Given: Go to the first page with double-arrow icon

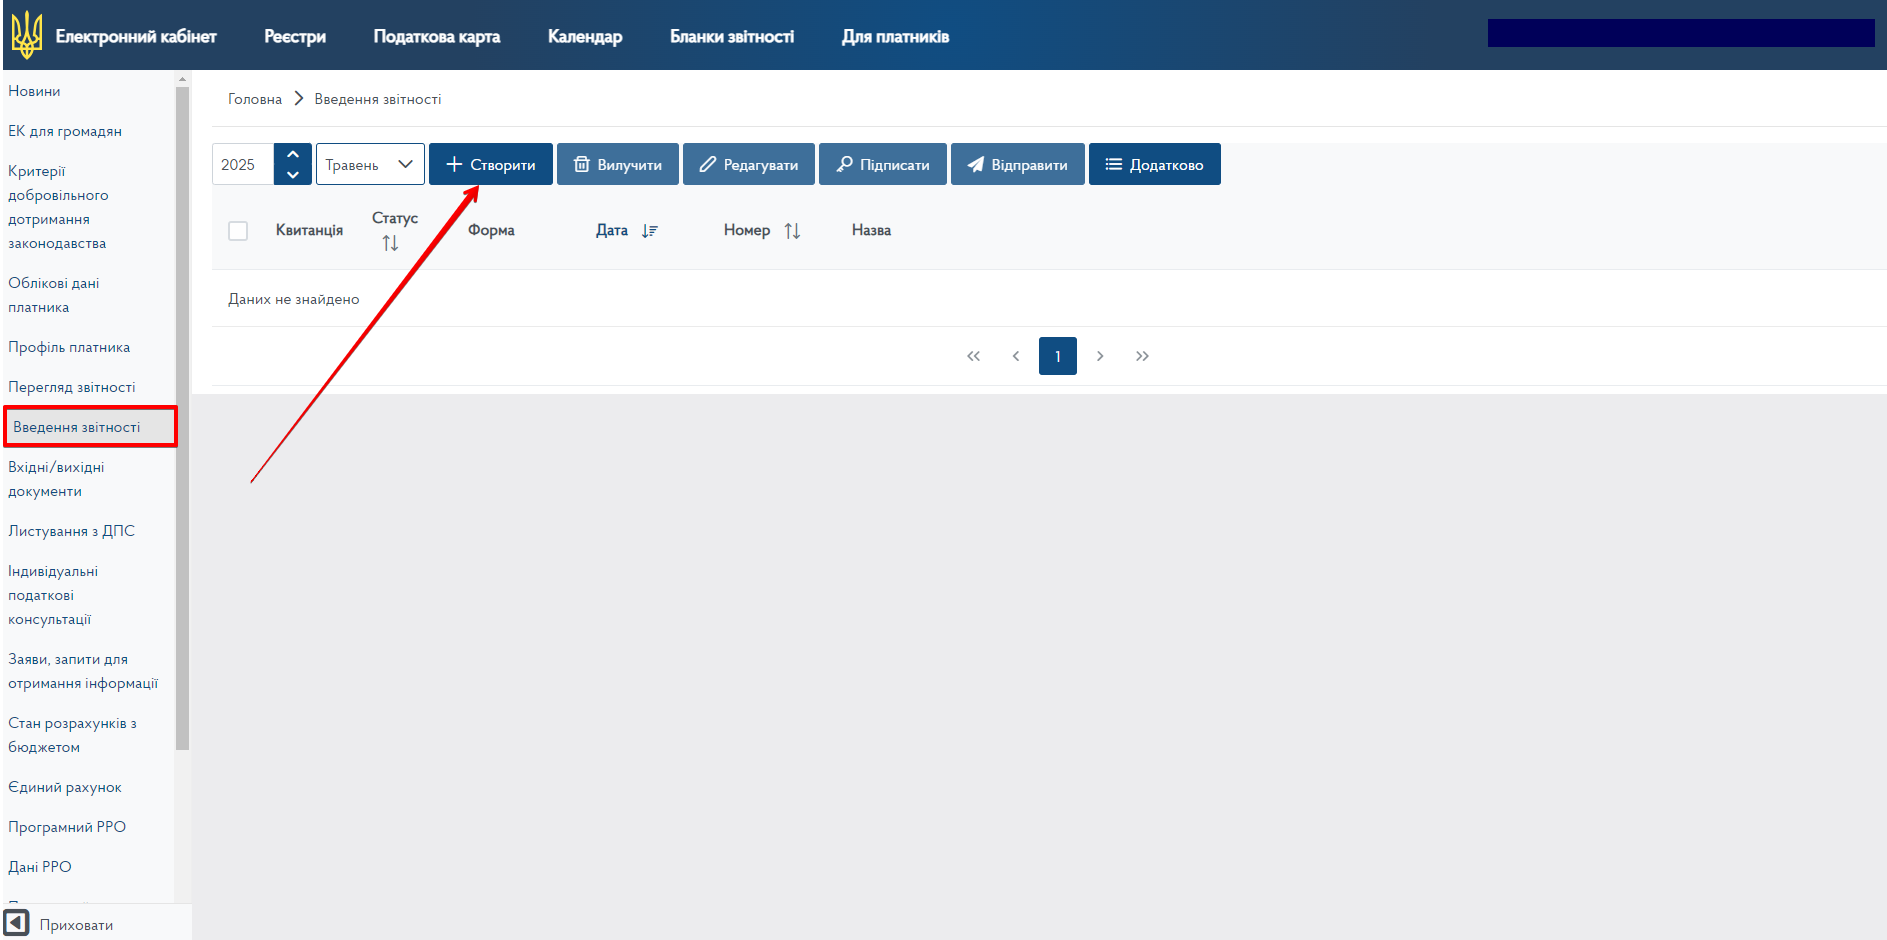Looking at the screenshot, I should point(973,356).
